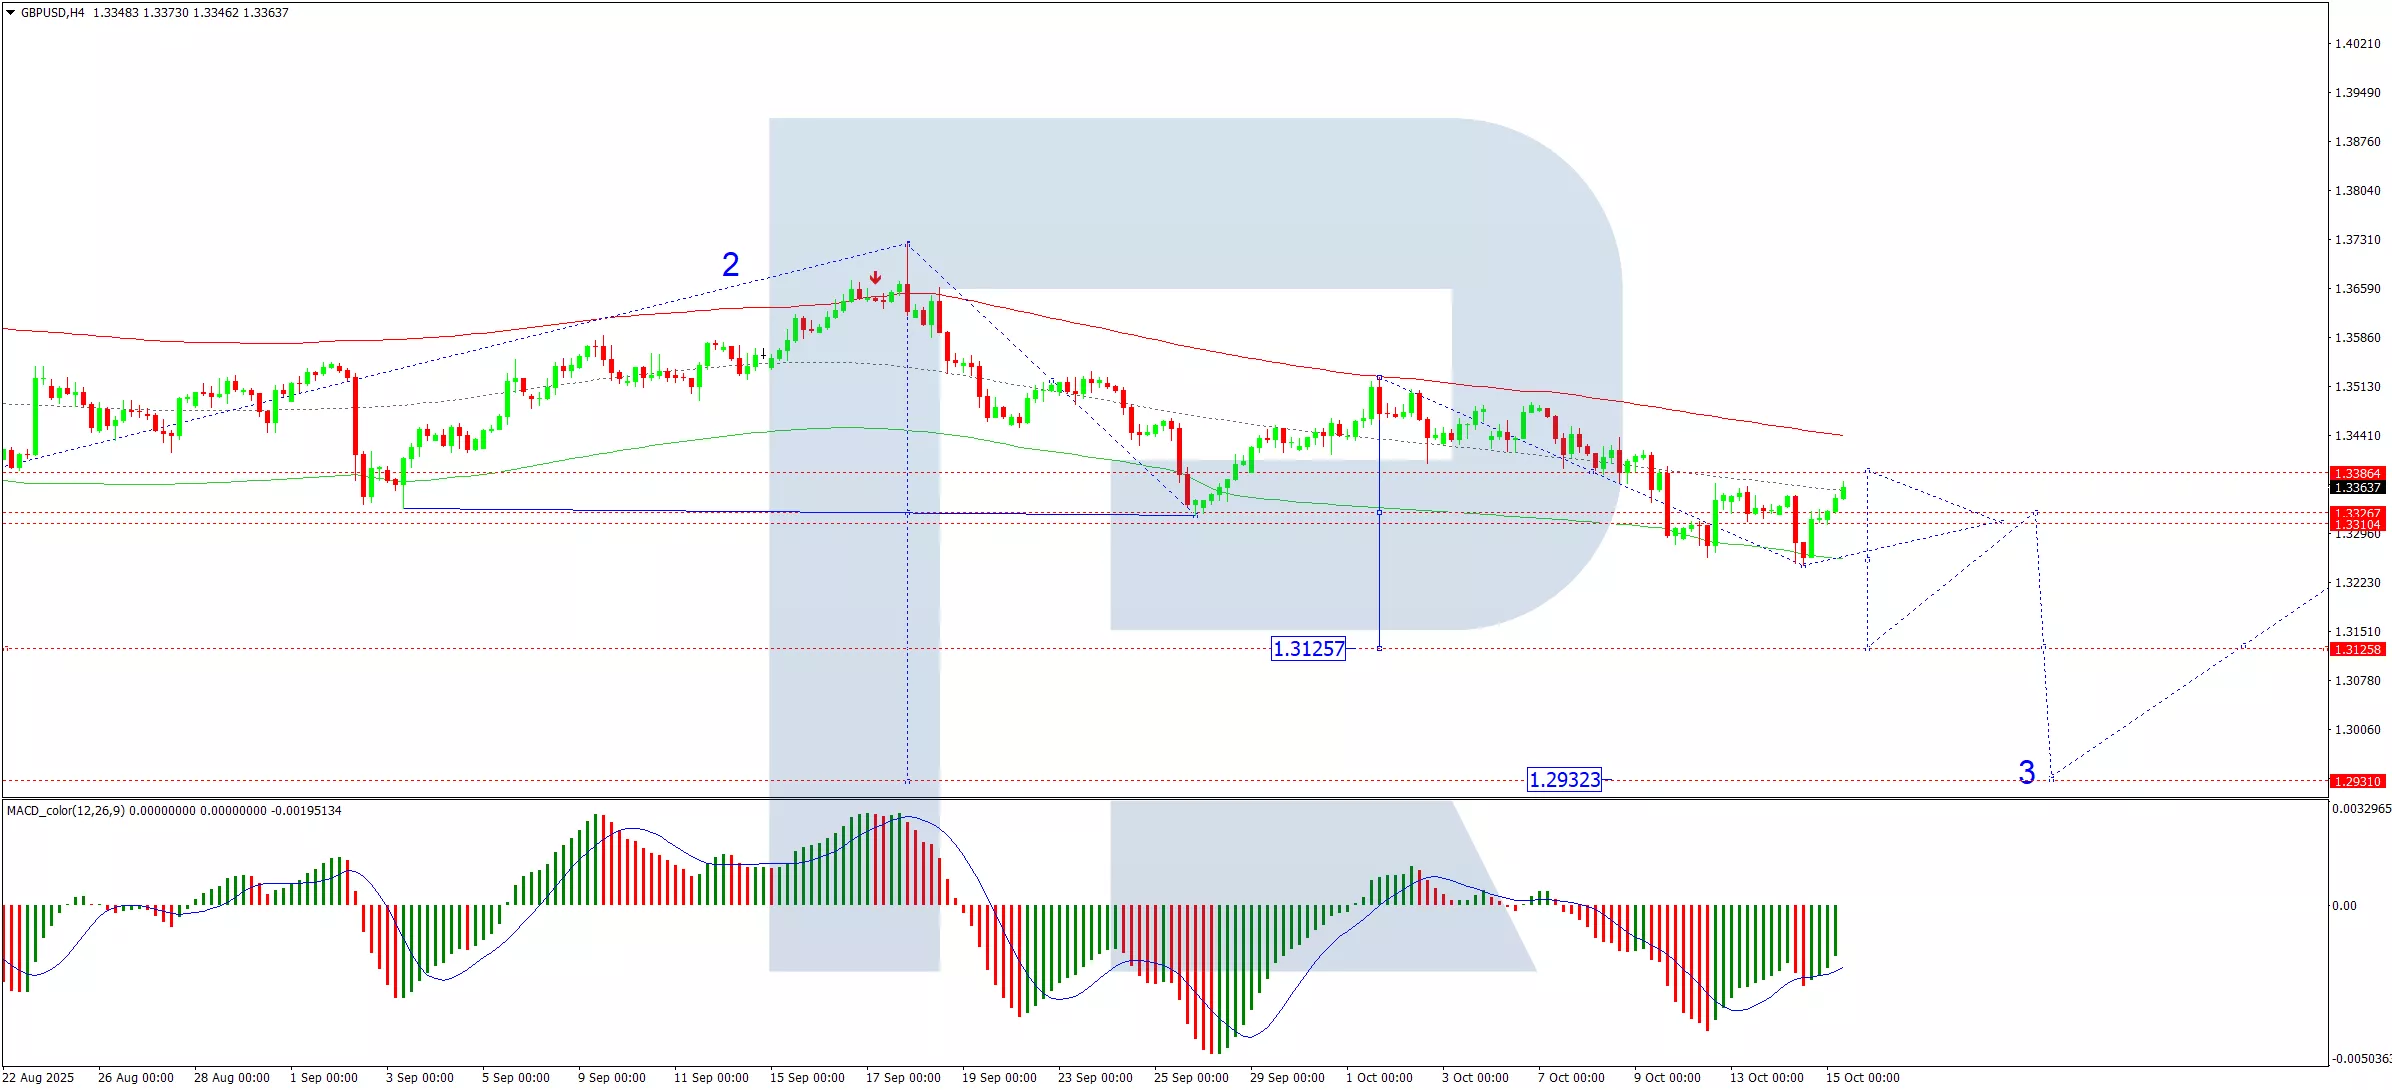Click the 1.31257 price text label

[x=1308, y=649]
